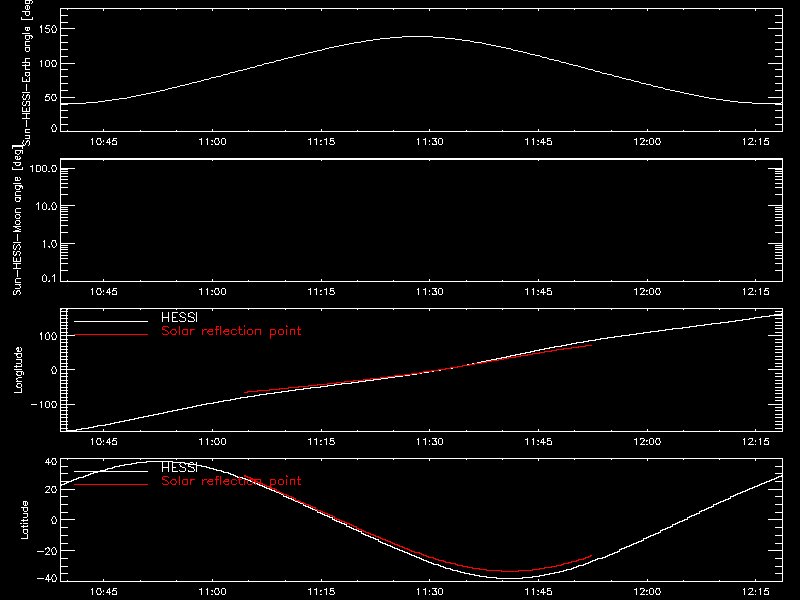This screenshot has height=600, width=800.
Task: Click the 12:00 time label of Longitude plot
Action: pos(647,442)
